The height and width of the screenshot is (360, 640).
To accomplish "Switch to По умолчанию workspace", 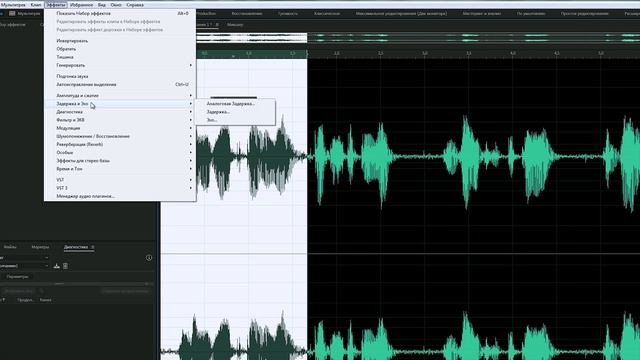I will [x=531, y=13].
